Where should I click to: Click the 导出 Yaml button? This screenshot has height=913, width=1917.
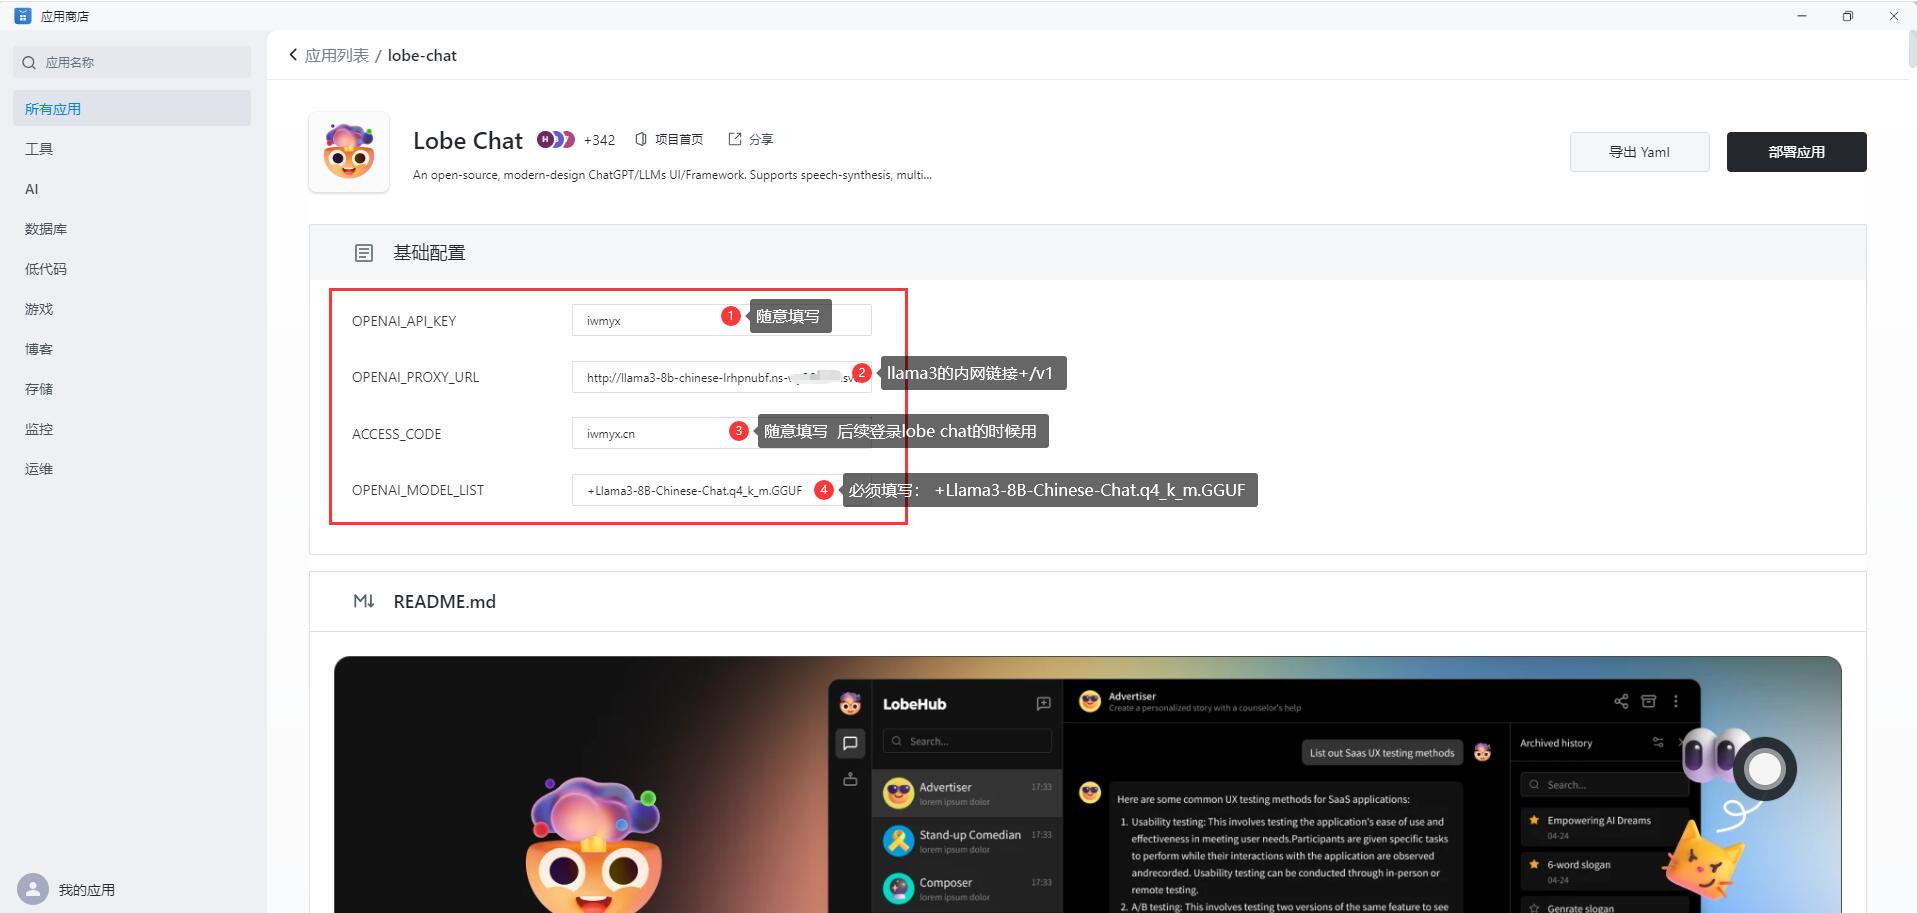tap(1639, 152)
